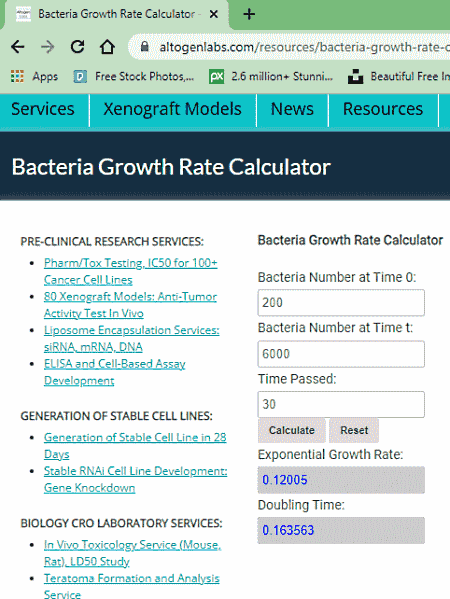Open the browser home page icon

click(x=107, y=47)
